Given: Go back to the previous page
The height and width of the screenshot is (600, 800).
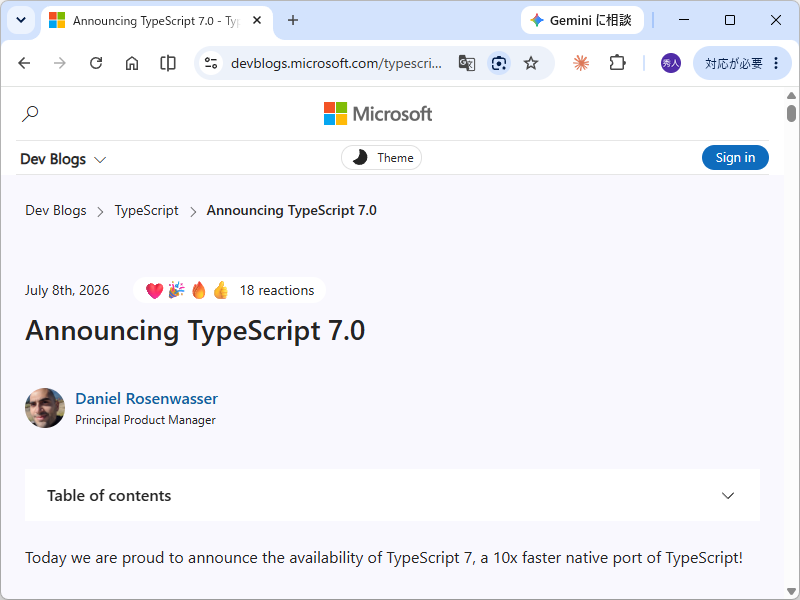Looking at the screenshot, I should [x=24, y=63].
